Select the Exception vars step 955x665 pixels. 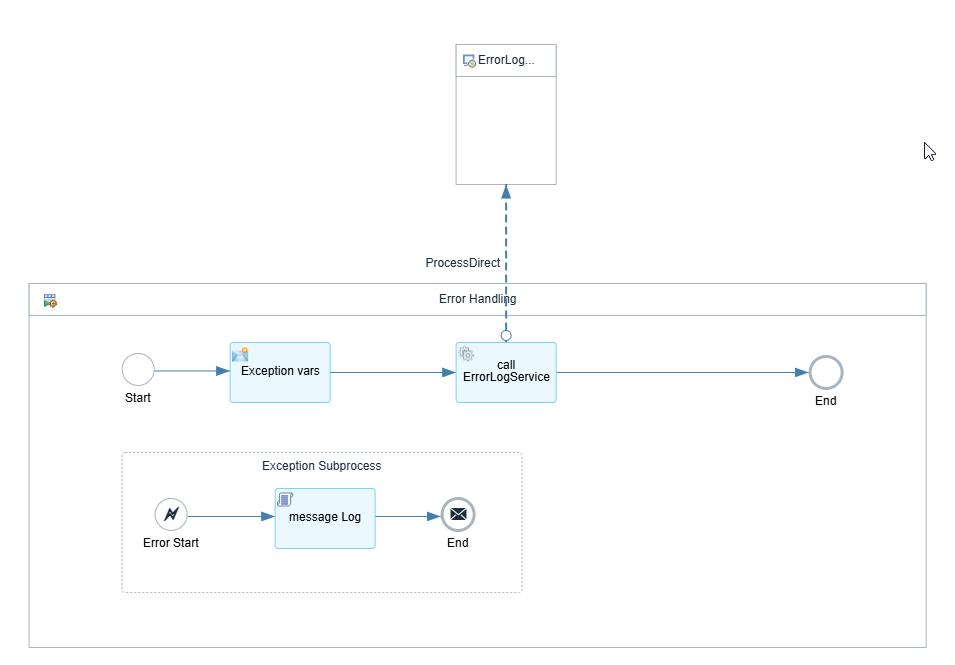pyautogui.click(x=280, y=372)
